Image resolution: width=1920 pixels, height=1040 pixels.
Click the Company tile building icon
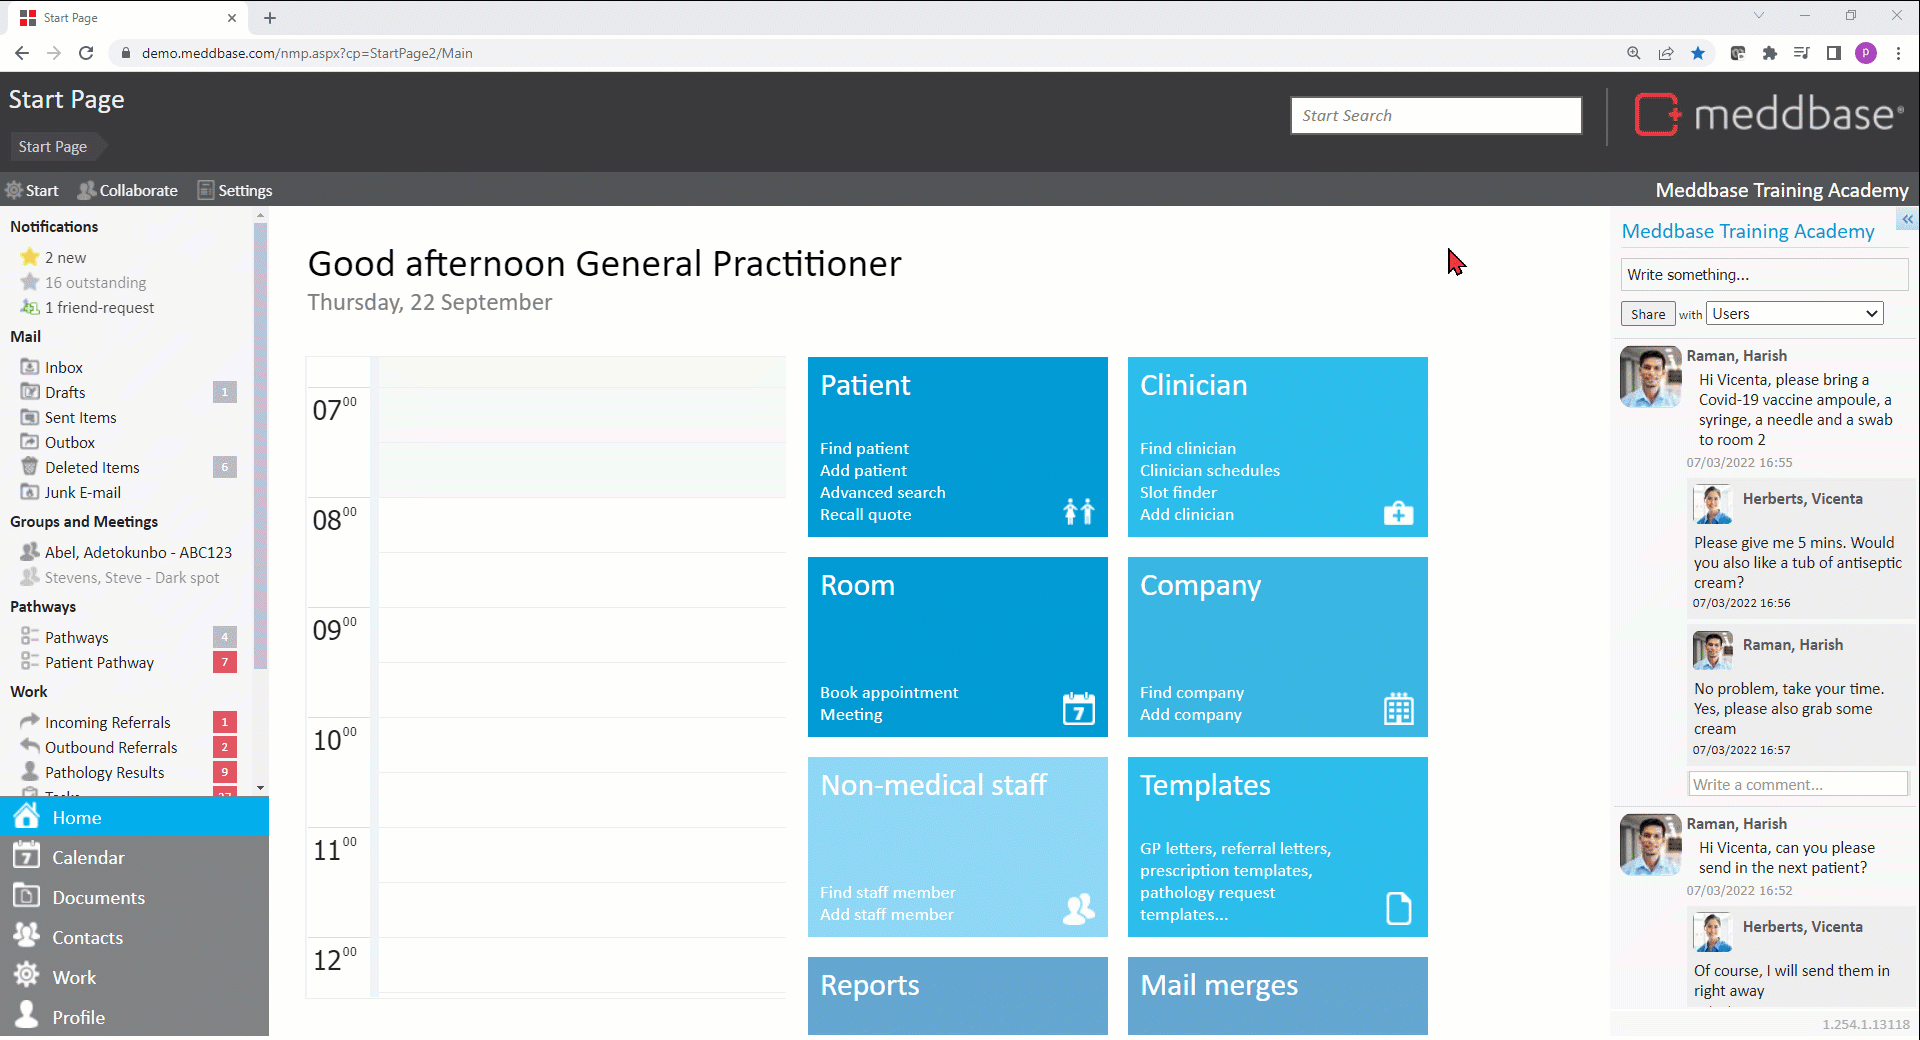coord(1398,709)
